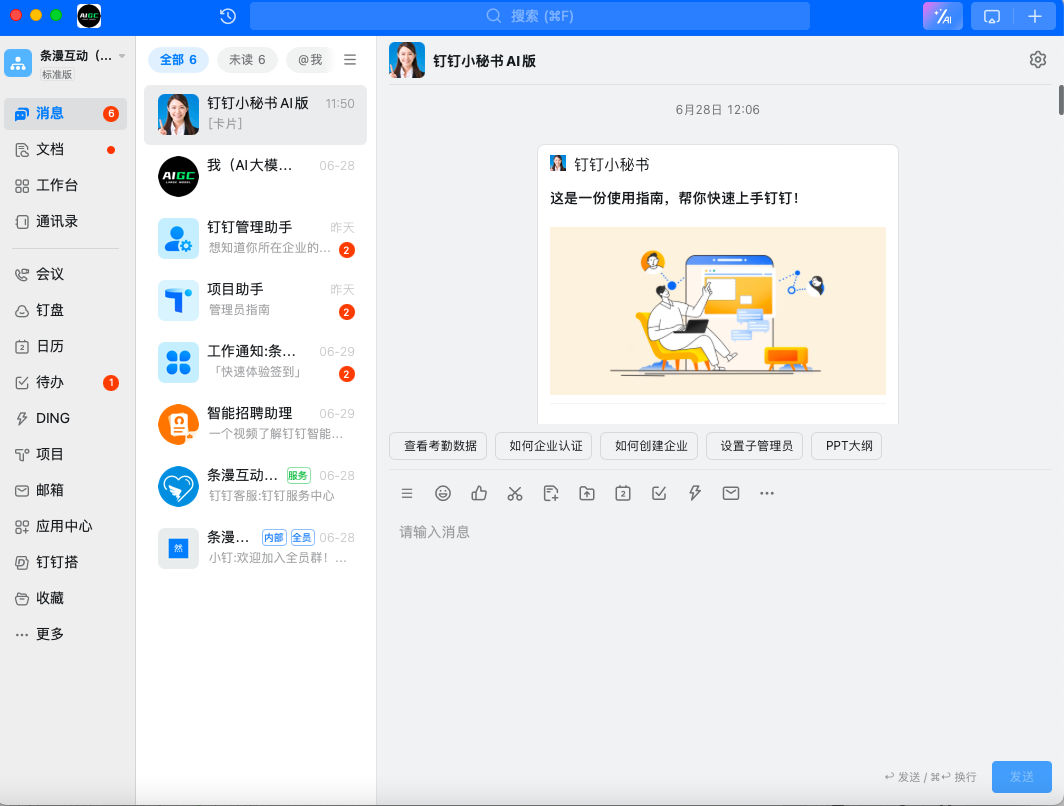
Task: Open more tools ellipsis in chat toolbar
Action: [767, 493]
